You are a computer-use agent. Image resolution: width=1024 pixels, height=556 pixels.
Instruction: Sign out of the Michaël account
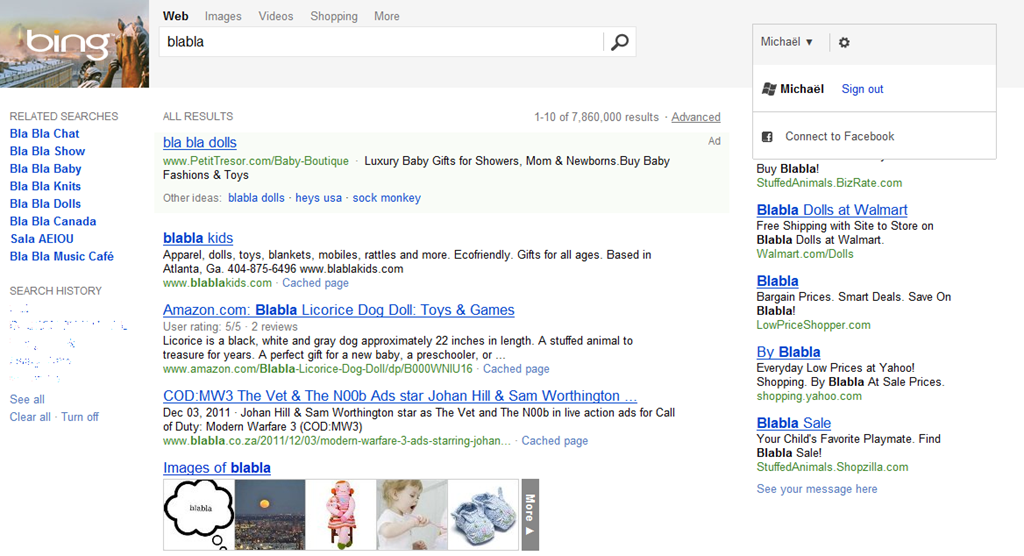click(862, 89)
